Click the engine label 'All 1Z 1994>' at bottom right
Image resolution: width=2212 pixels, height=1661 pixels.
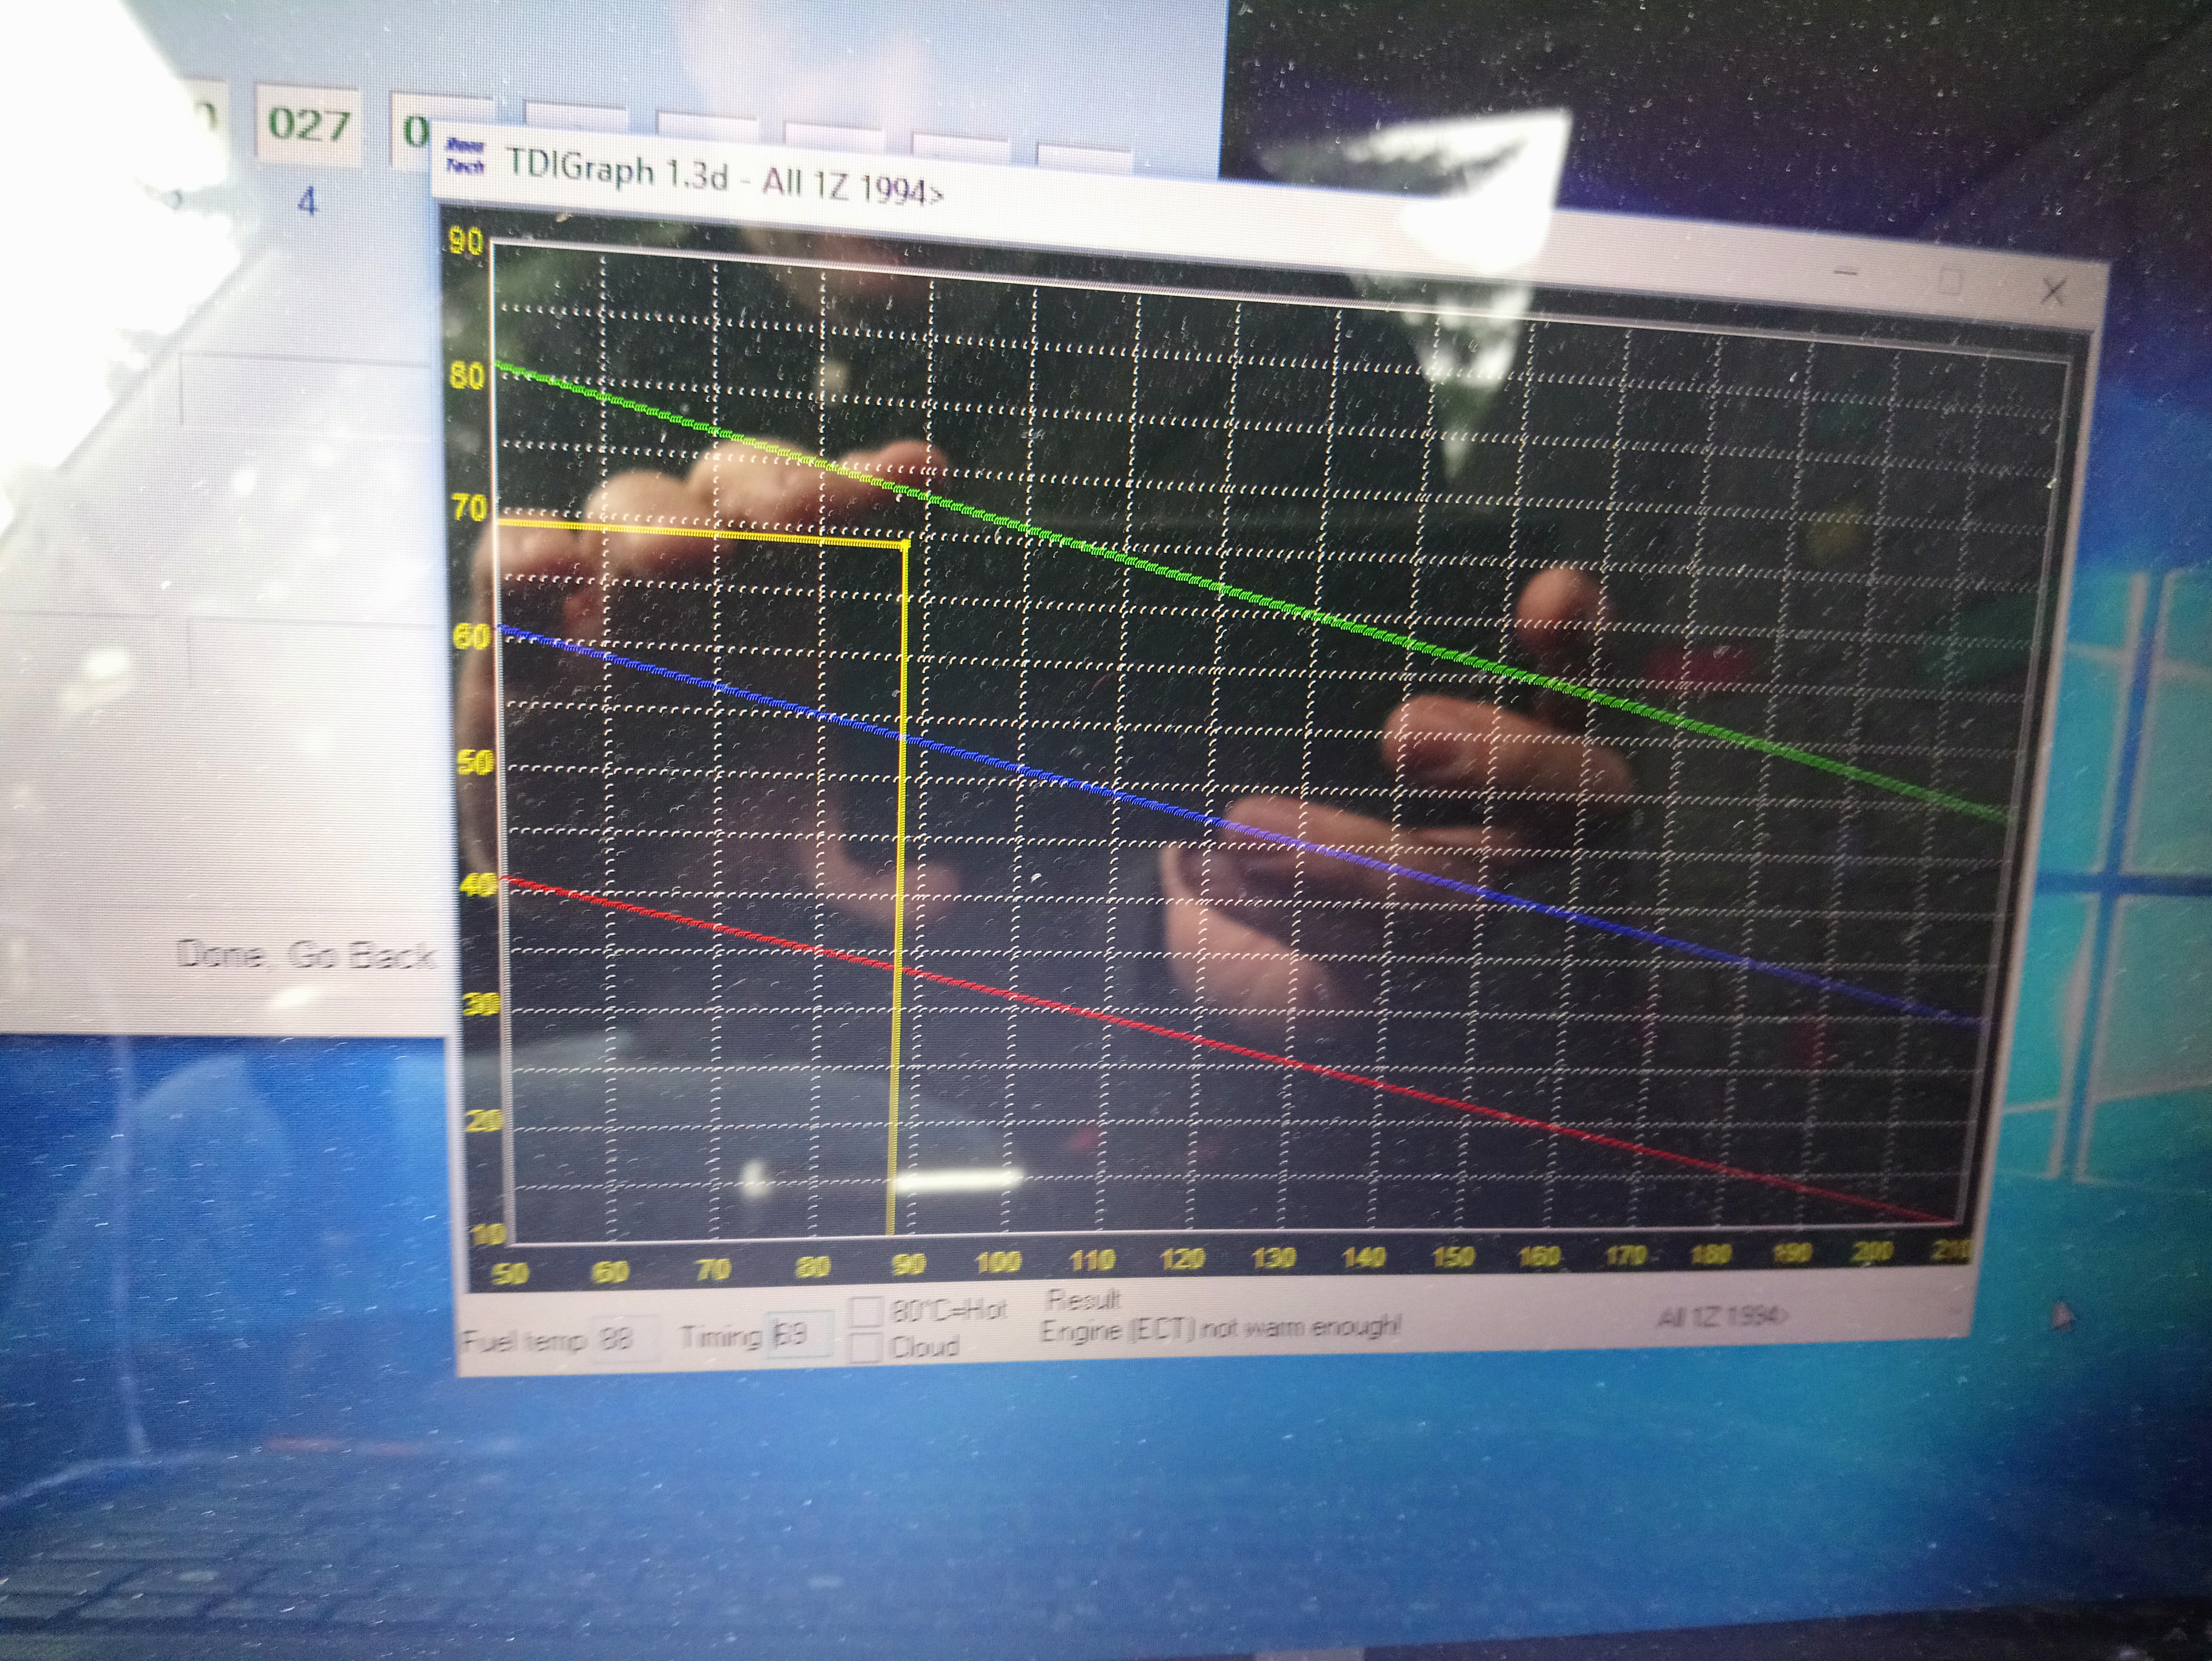[x=1723, y=1317]
